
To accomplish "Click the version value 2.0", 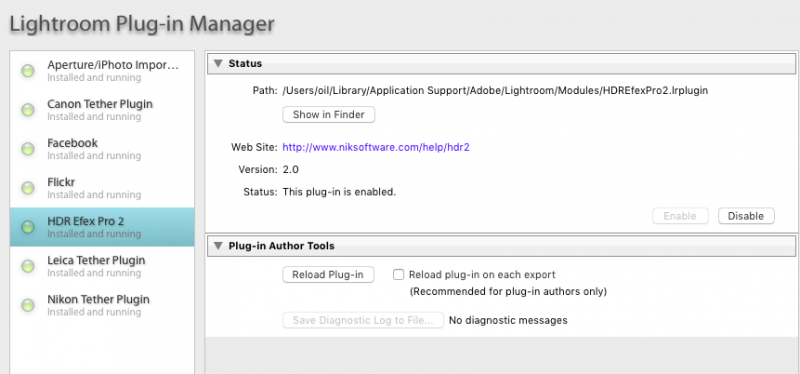I will pyautogui.click(x=290, y=170).
